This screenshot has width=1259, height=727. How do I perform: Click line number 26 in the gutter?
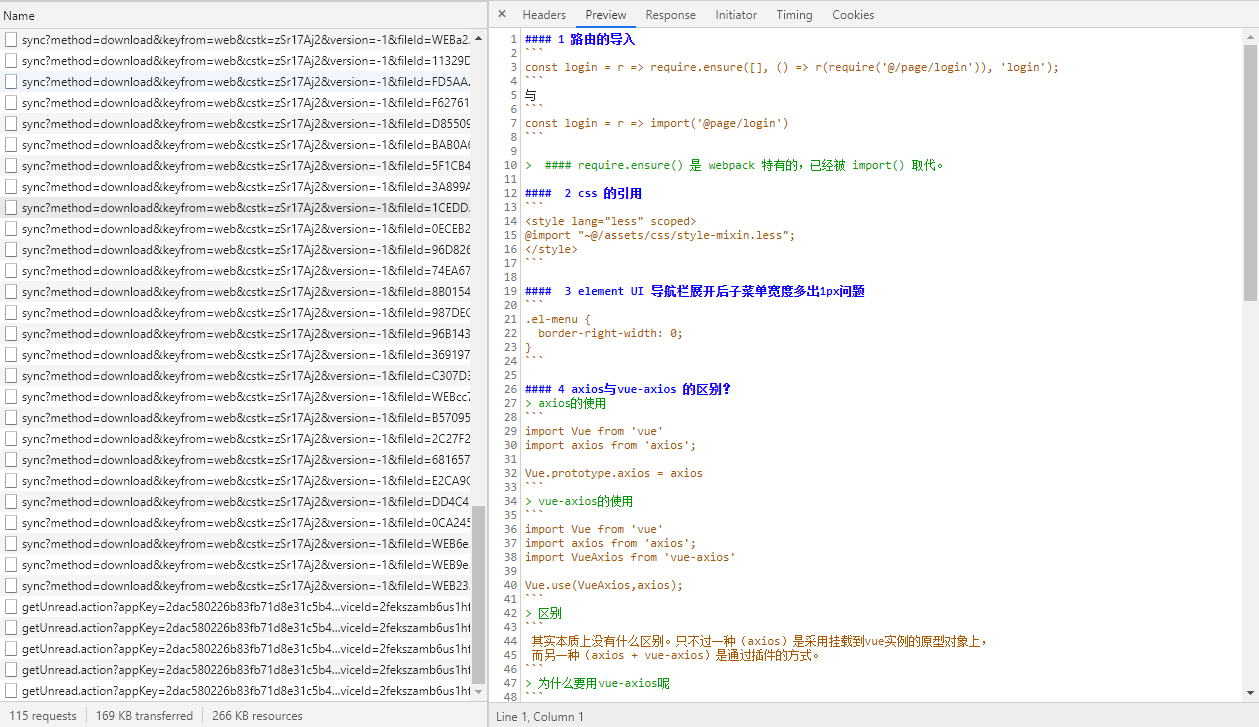point(510,390)
